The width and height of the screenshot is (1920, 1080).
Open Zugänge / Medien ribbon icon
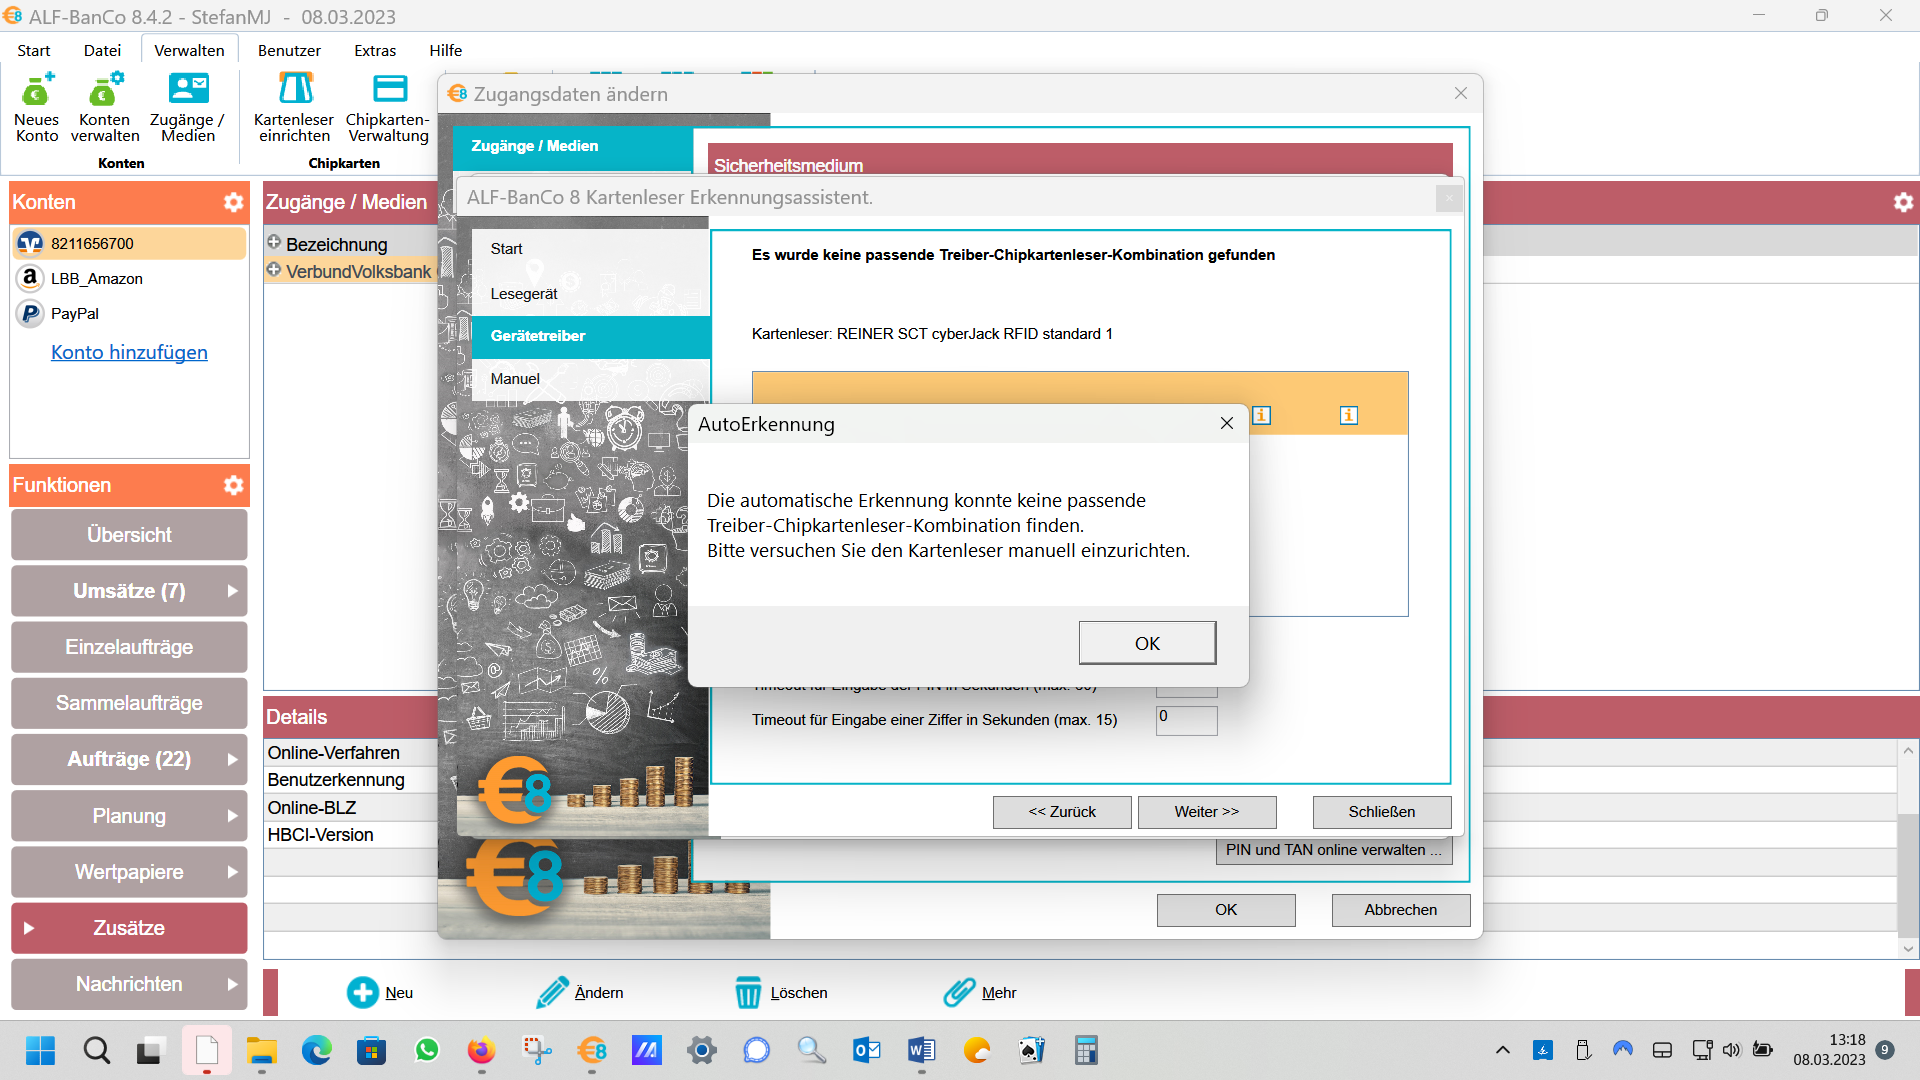tap(188, 107)
